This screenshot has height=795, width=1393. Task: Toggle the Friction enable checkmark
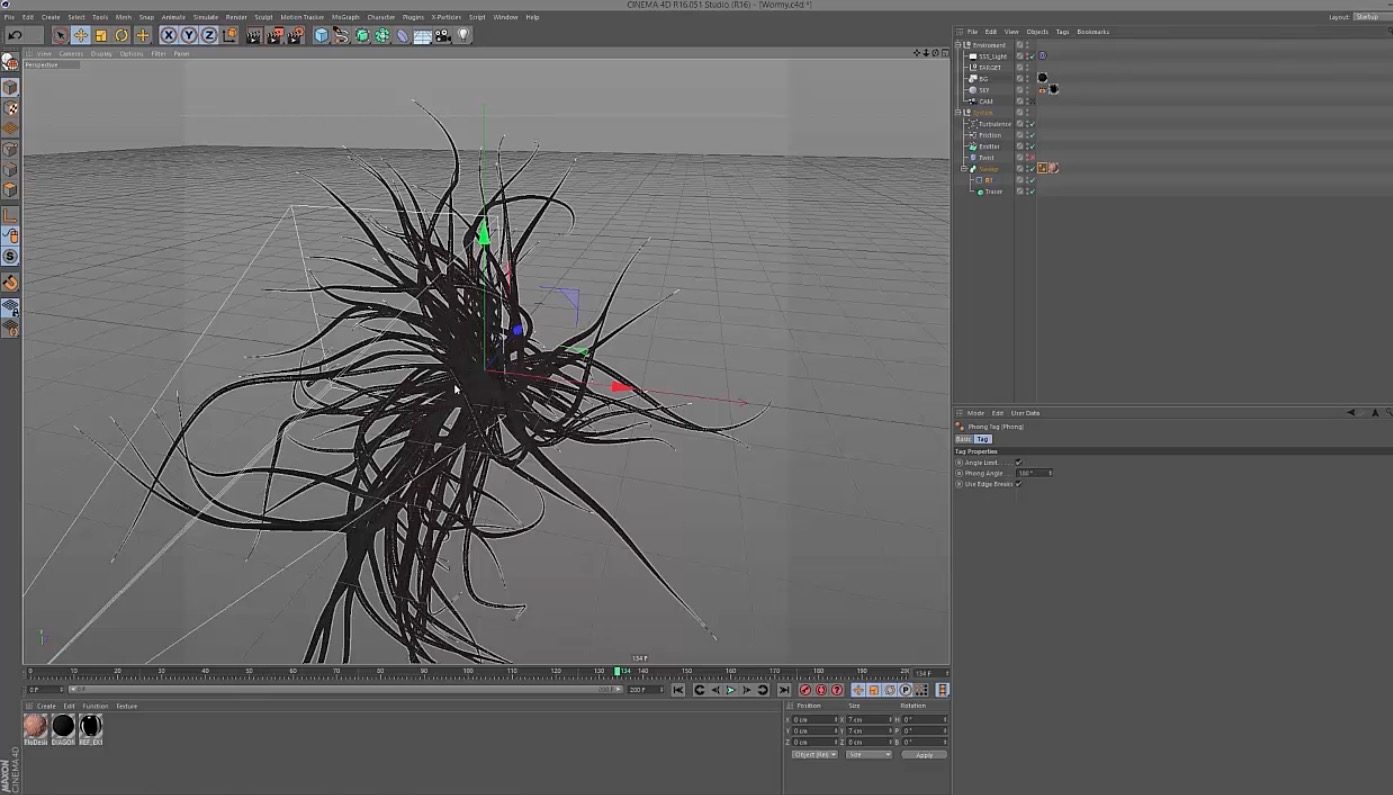1032,135
